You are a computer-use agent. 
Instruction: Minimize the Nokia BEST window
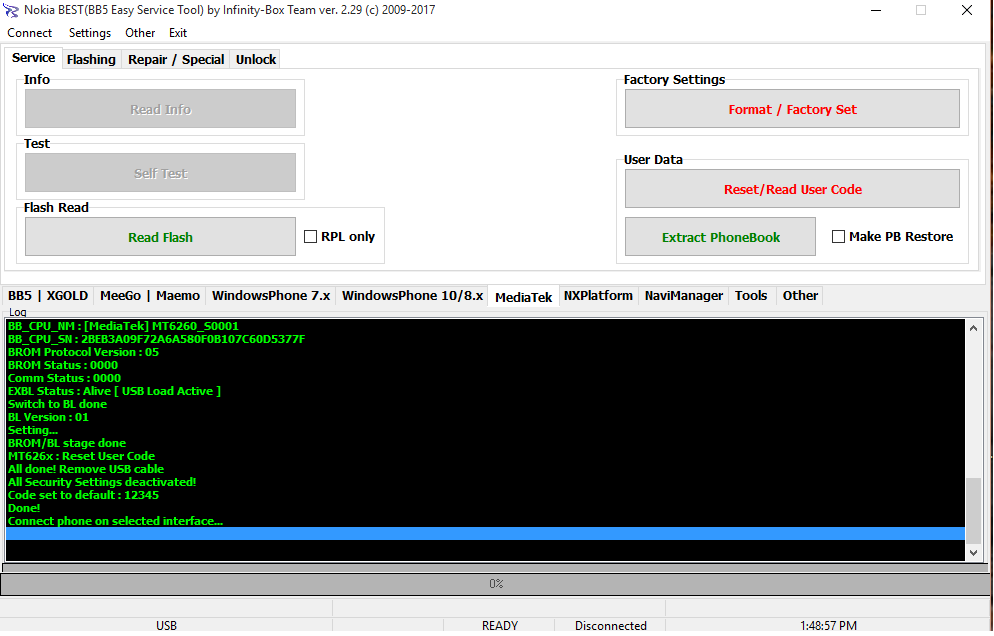876,10
